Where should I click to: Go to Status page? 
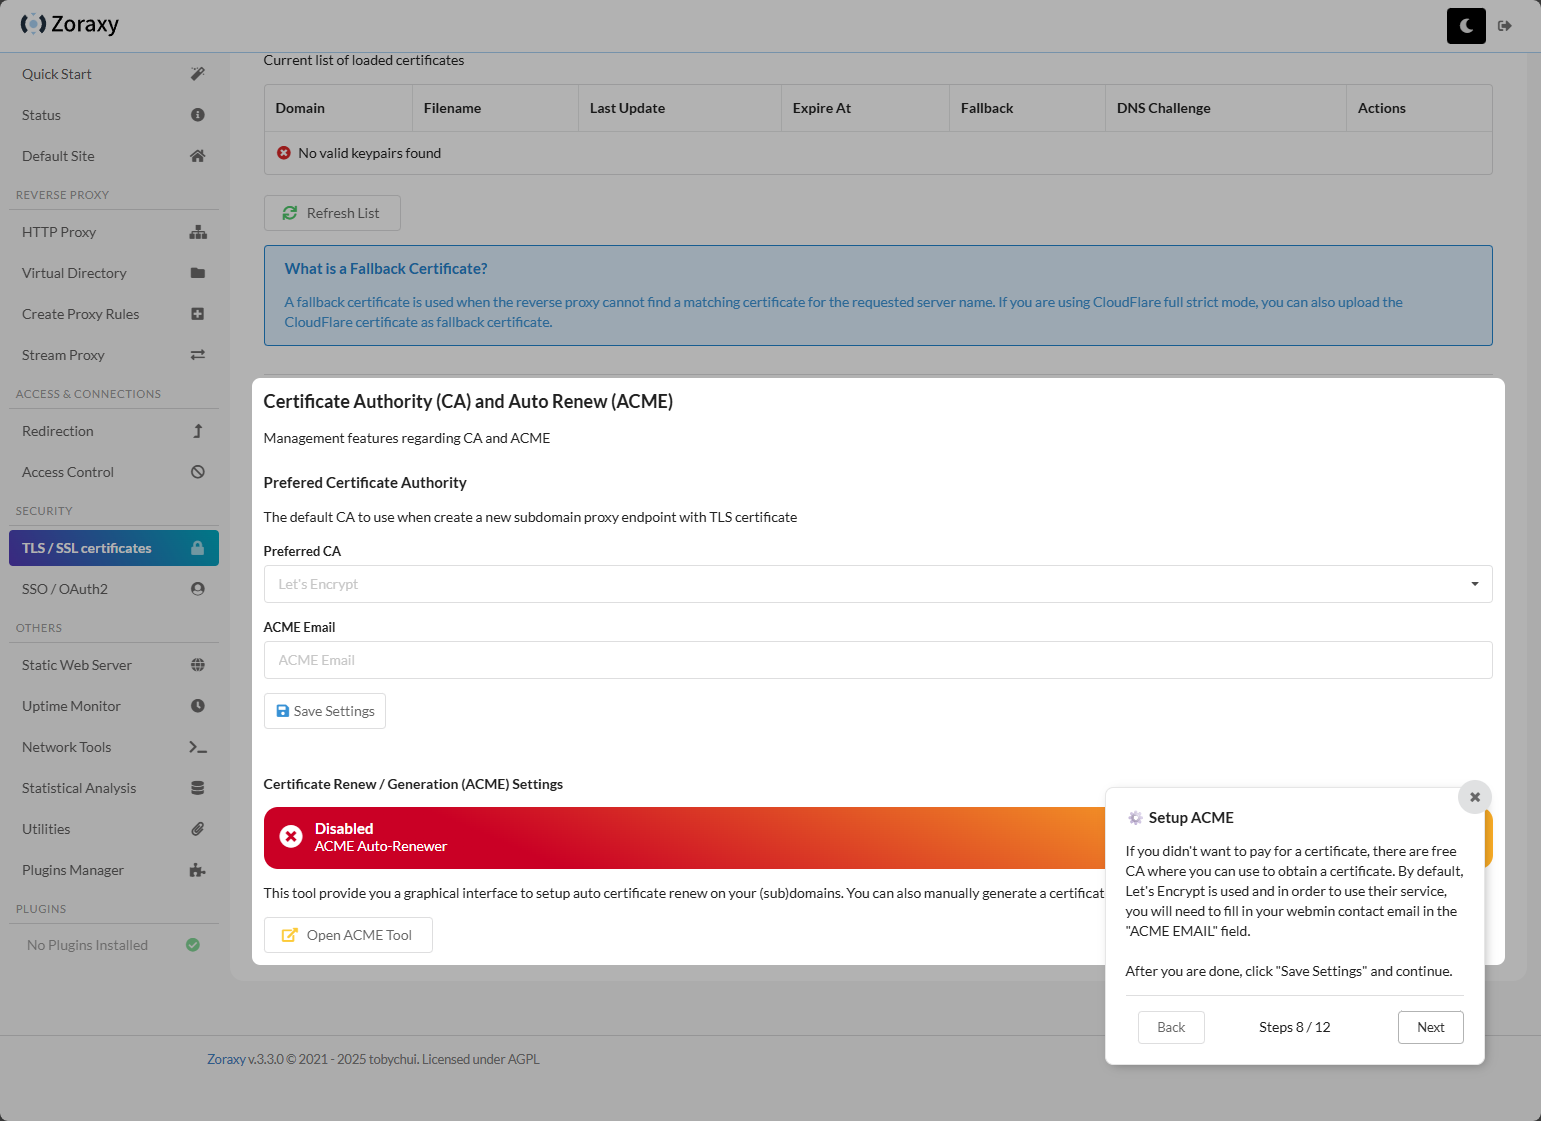(x=114, y=115)
